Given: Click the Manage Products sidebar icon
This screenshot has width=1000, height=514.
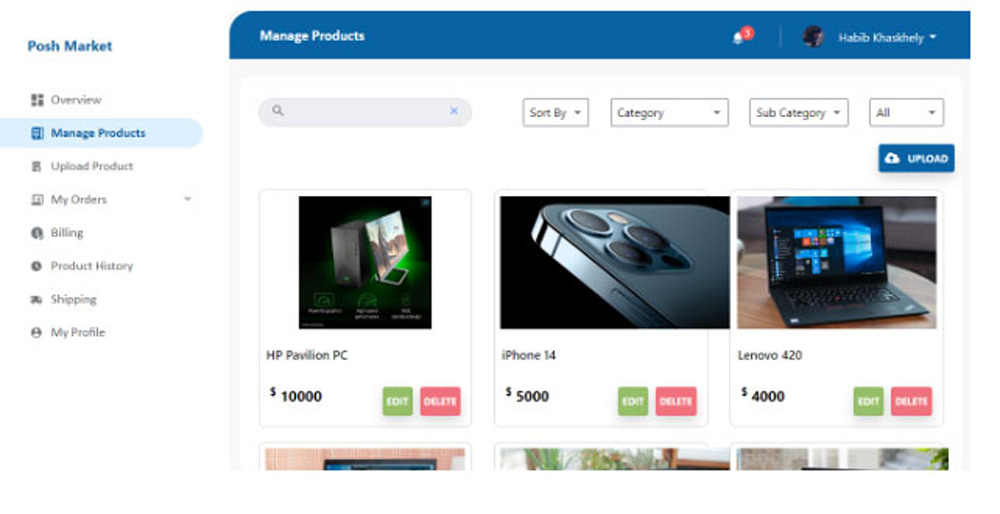Looking at the screenshot, I should coord(37,133).
